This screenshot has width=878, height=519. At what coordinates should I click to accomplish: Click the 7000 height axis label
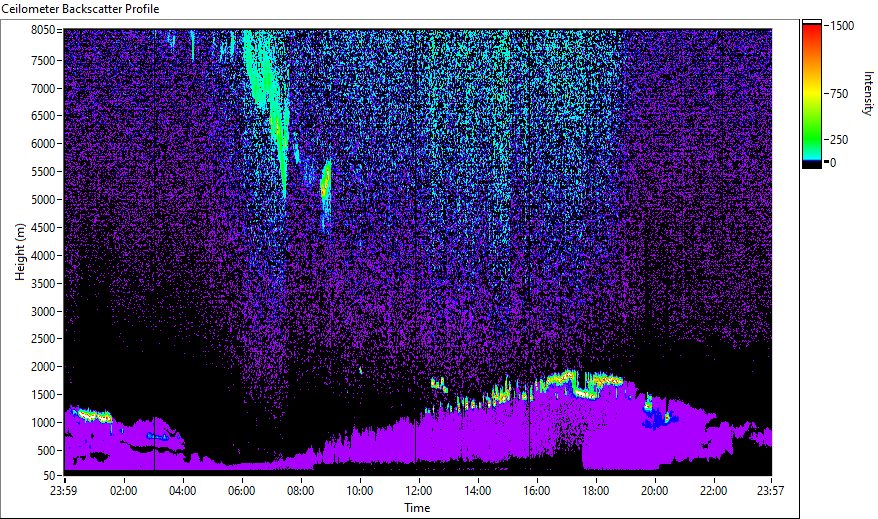pos(43,88)
